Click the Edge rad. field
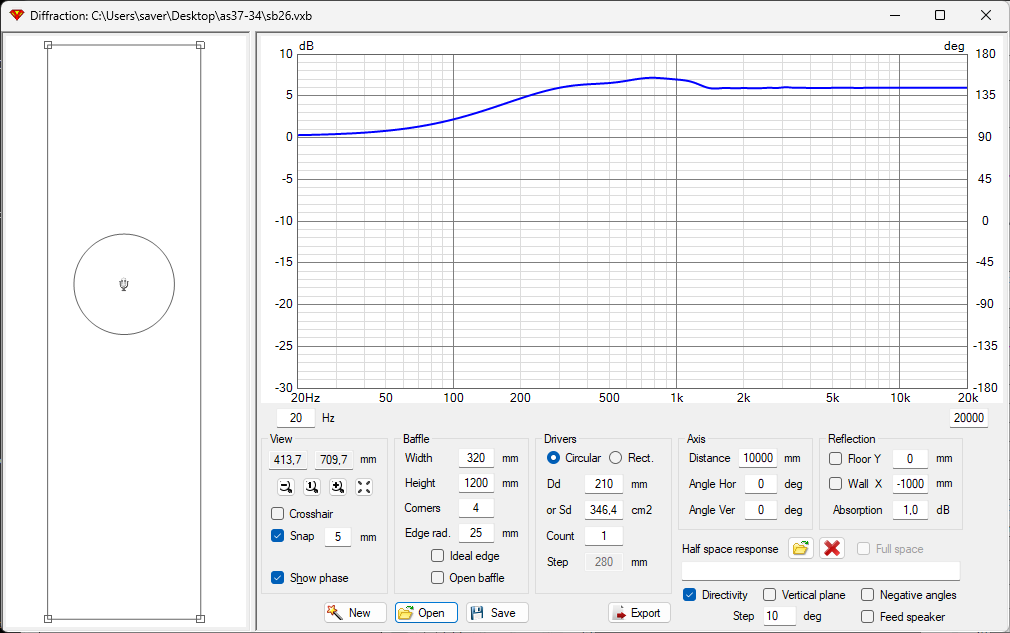 (476, 533)
